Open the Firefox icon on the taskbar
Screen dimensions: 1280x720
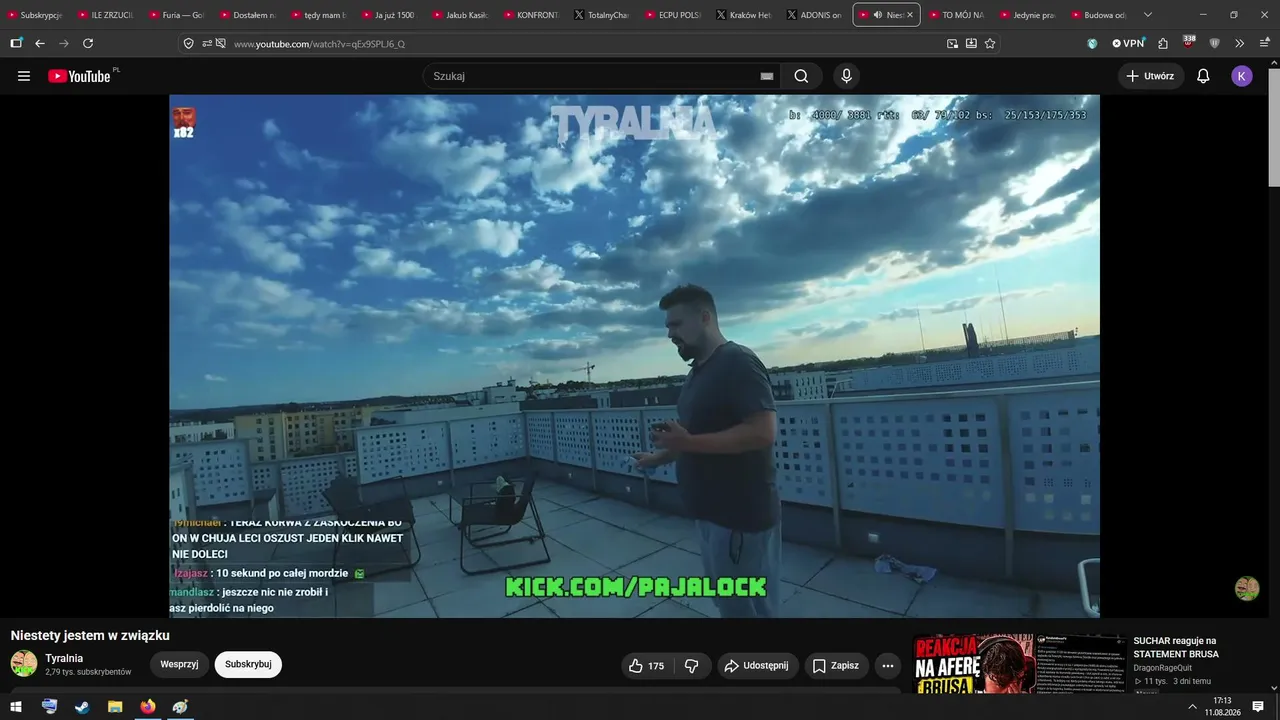(148, 707)
